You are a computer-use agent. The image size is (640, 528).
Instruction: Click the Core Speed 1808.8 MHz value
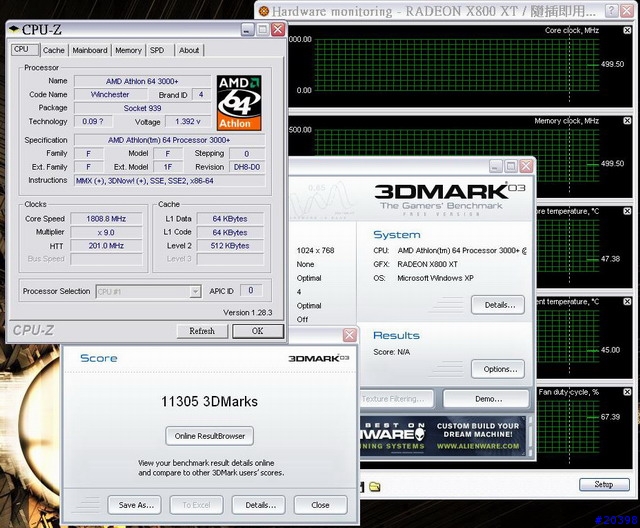click(106, 219)
